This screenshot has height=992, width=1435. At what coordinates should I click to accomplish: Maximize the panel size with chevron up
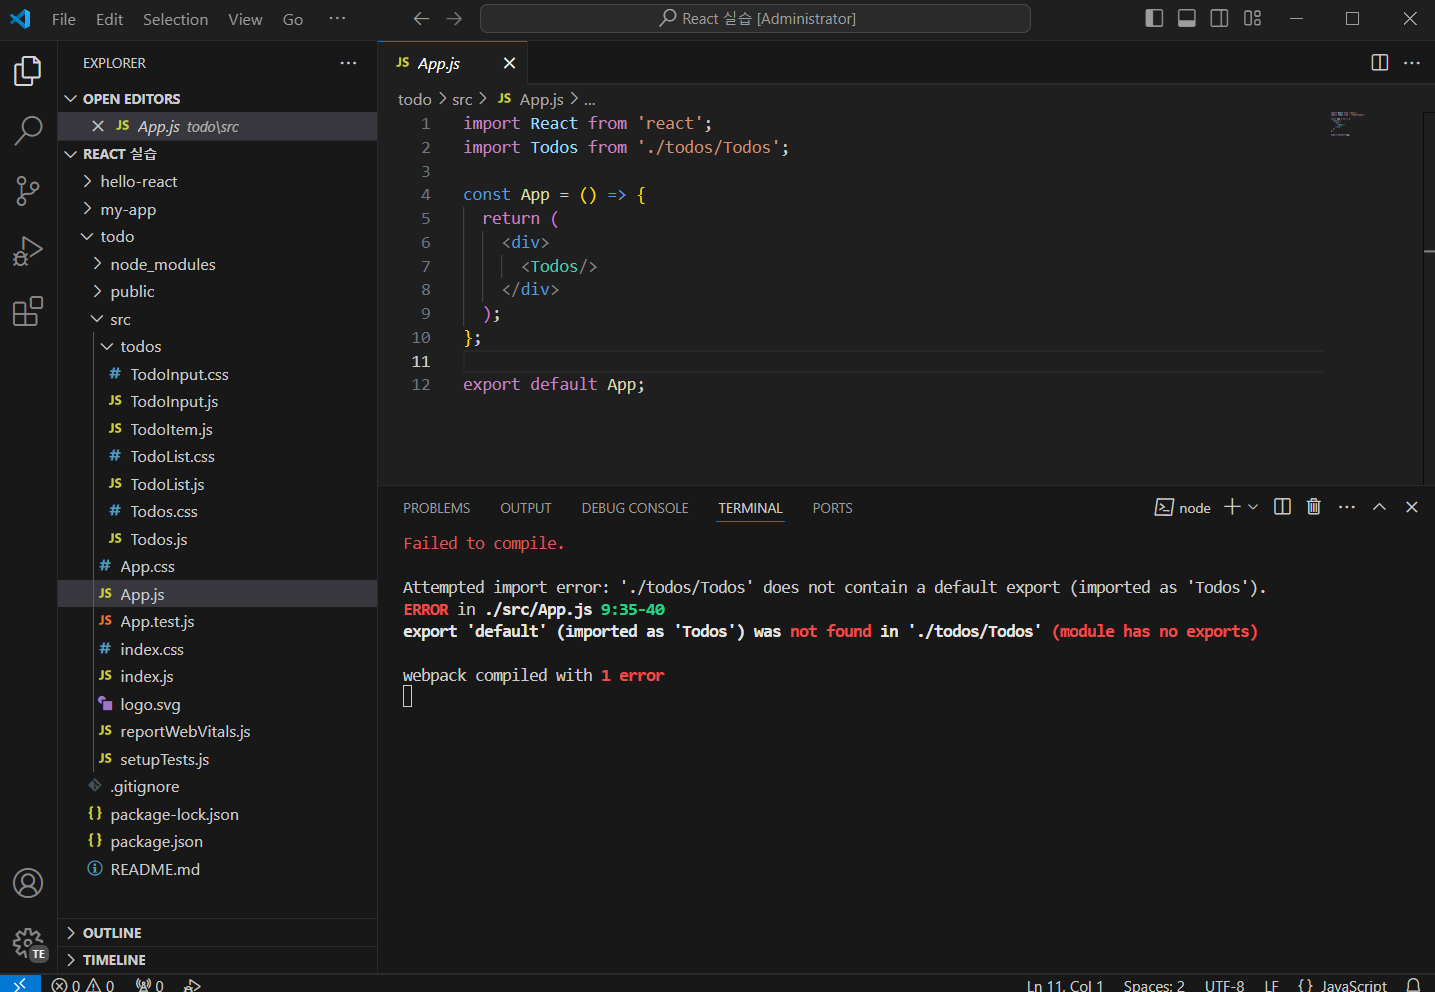(1379, 507)
